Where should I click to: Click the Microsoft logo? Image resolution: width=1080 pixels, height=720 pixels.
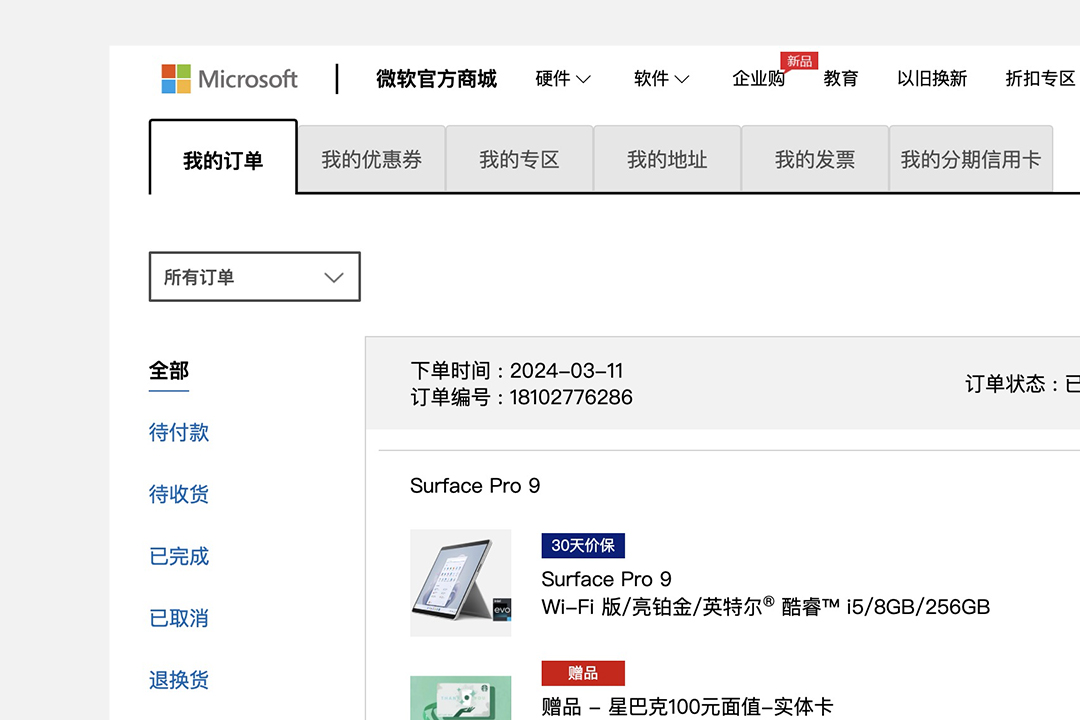(x=230, y=79)
